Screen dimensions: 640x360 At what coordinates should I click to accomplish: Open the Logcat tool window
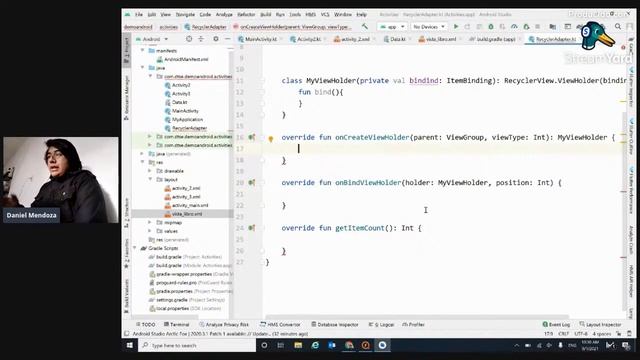coord(381,324)
